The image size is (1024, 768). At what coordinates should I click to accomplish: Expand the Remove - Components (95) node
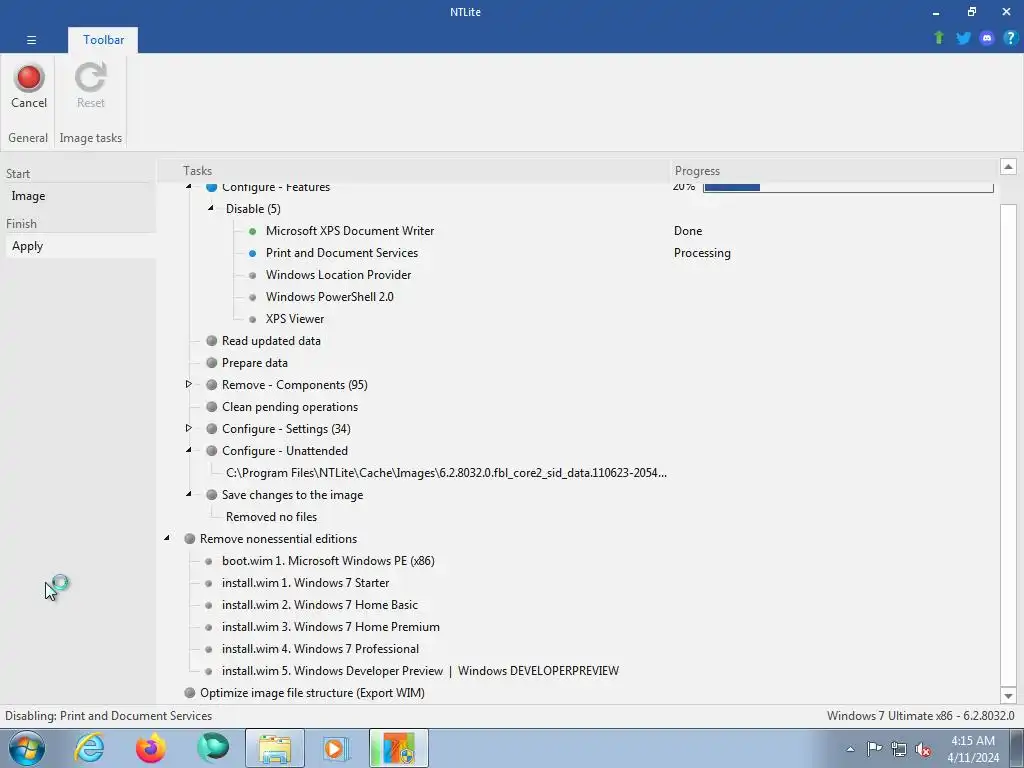coord(188,384)
